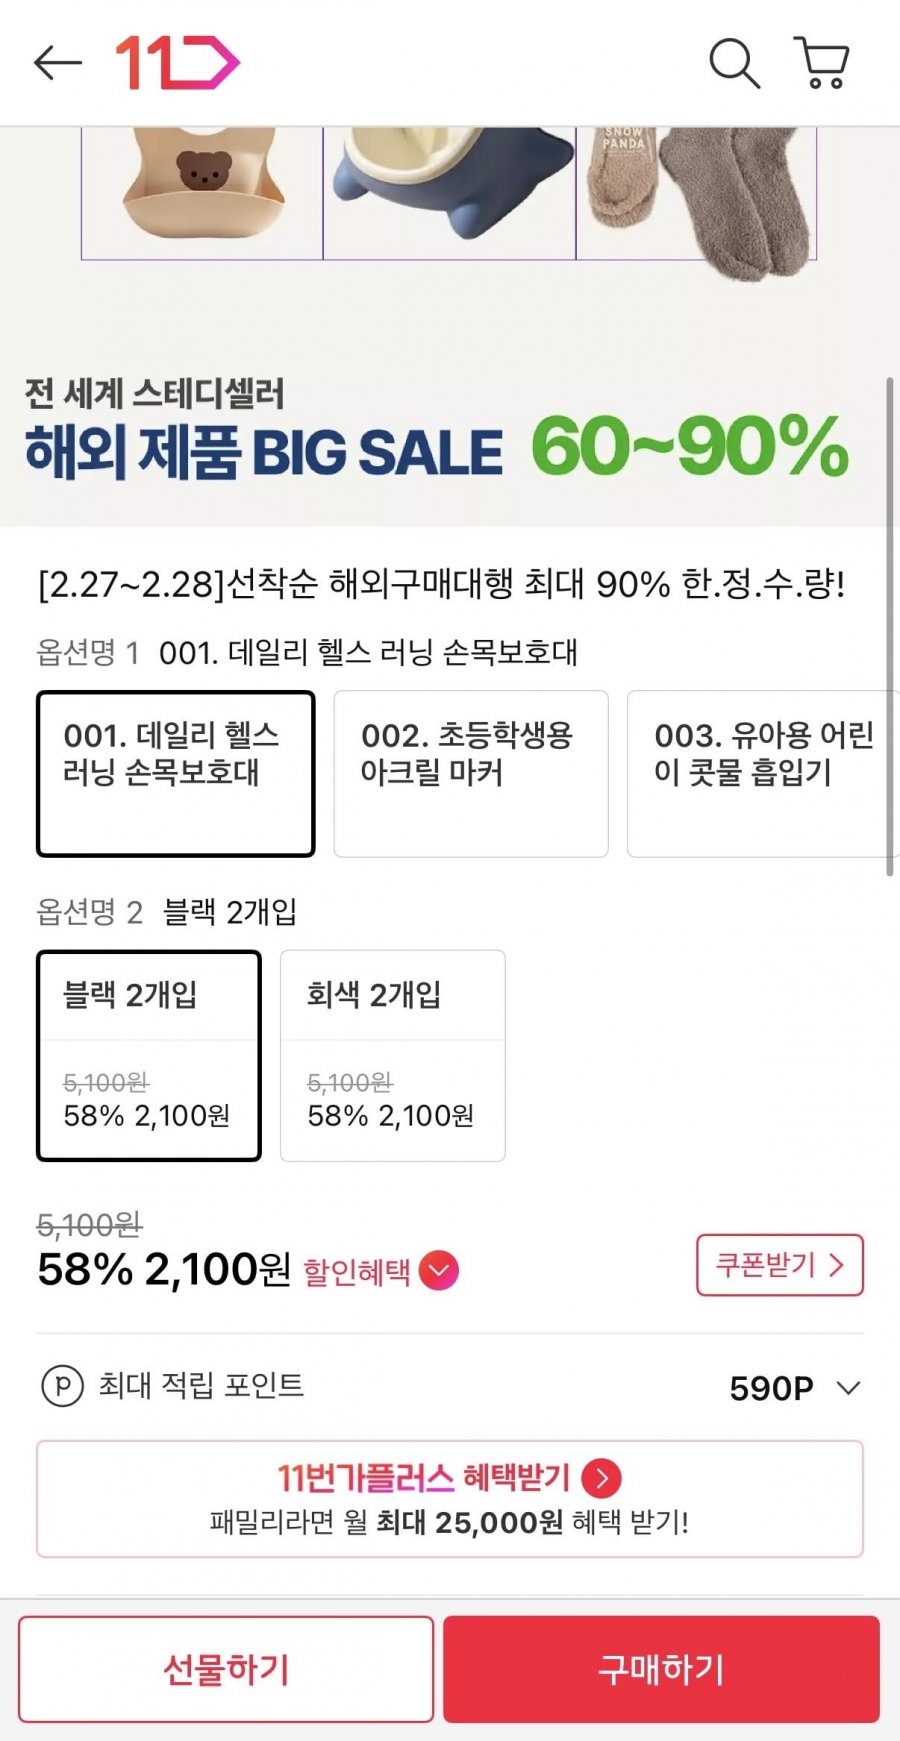Tap the arrow icon beside 11번가플러스 혜택받기
Viewport: 900px width, 1741px height.
pyautogui.click(x=602, y=1478)
